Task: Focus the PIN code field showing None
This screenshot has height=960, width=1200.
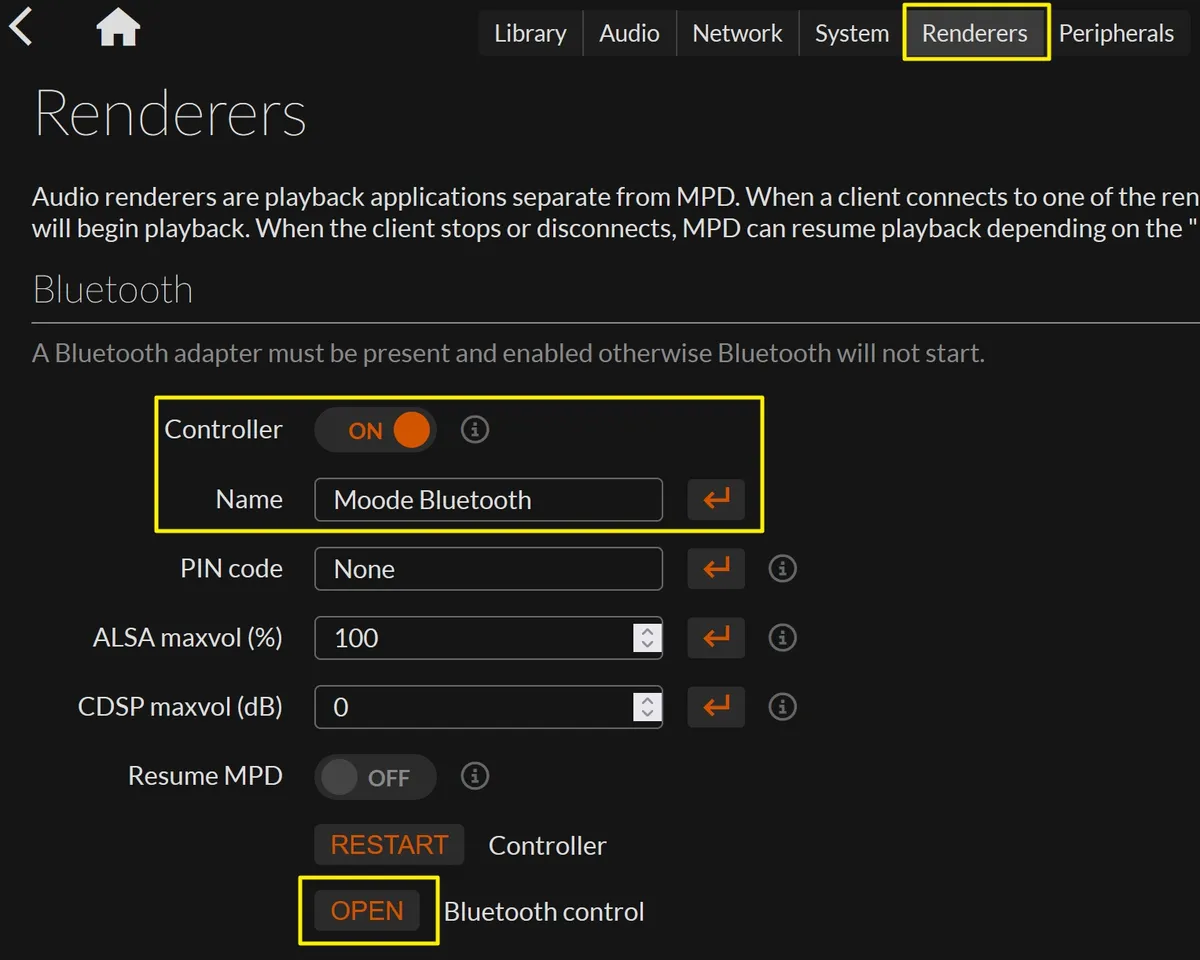Action: (488, 568)
